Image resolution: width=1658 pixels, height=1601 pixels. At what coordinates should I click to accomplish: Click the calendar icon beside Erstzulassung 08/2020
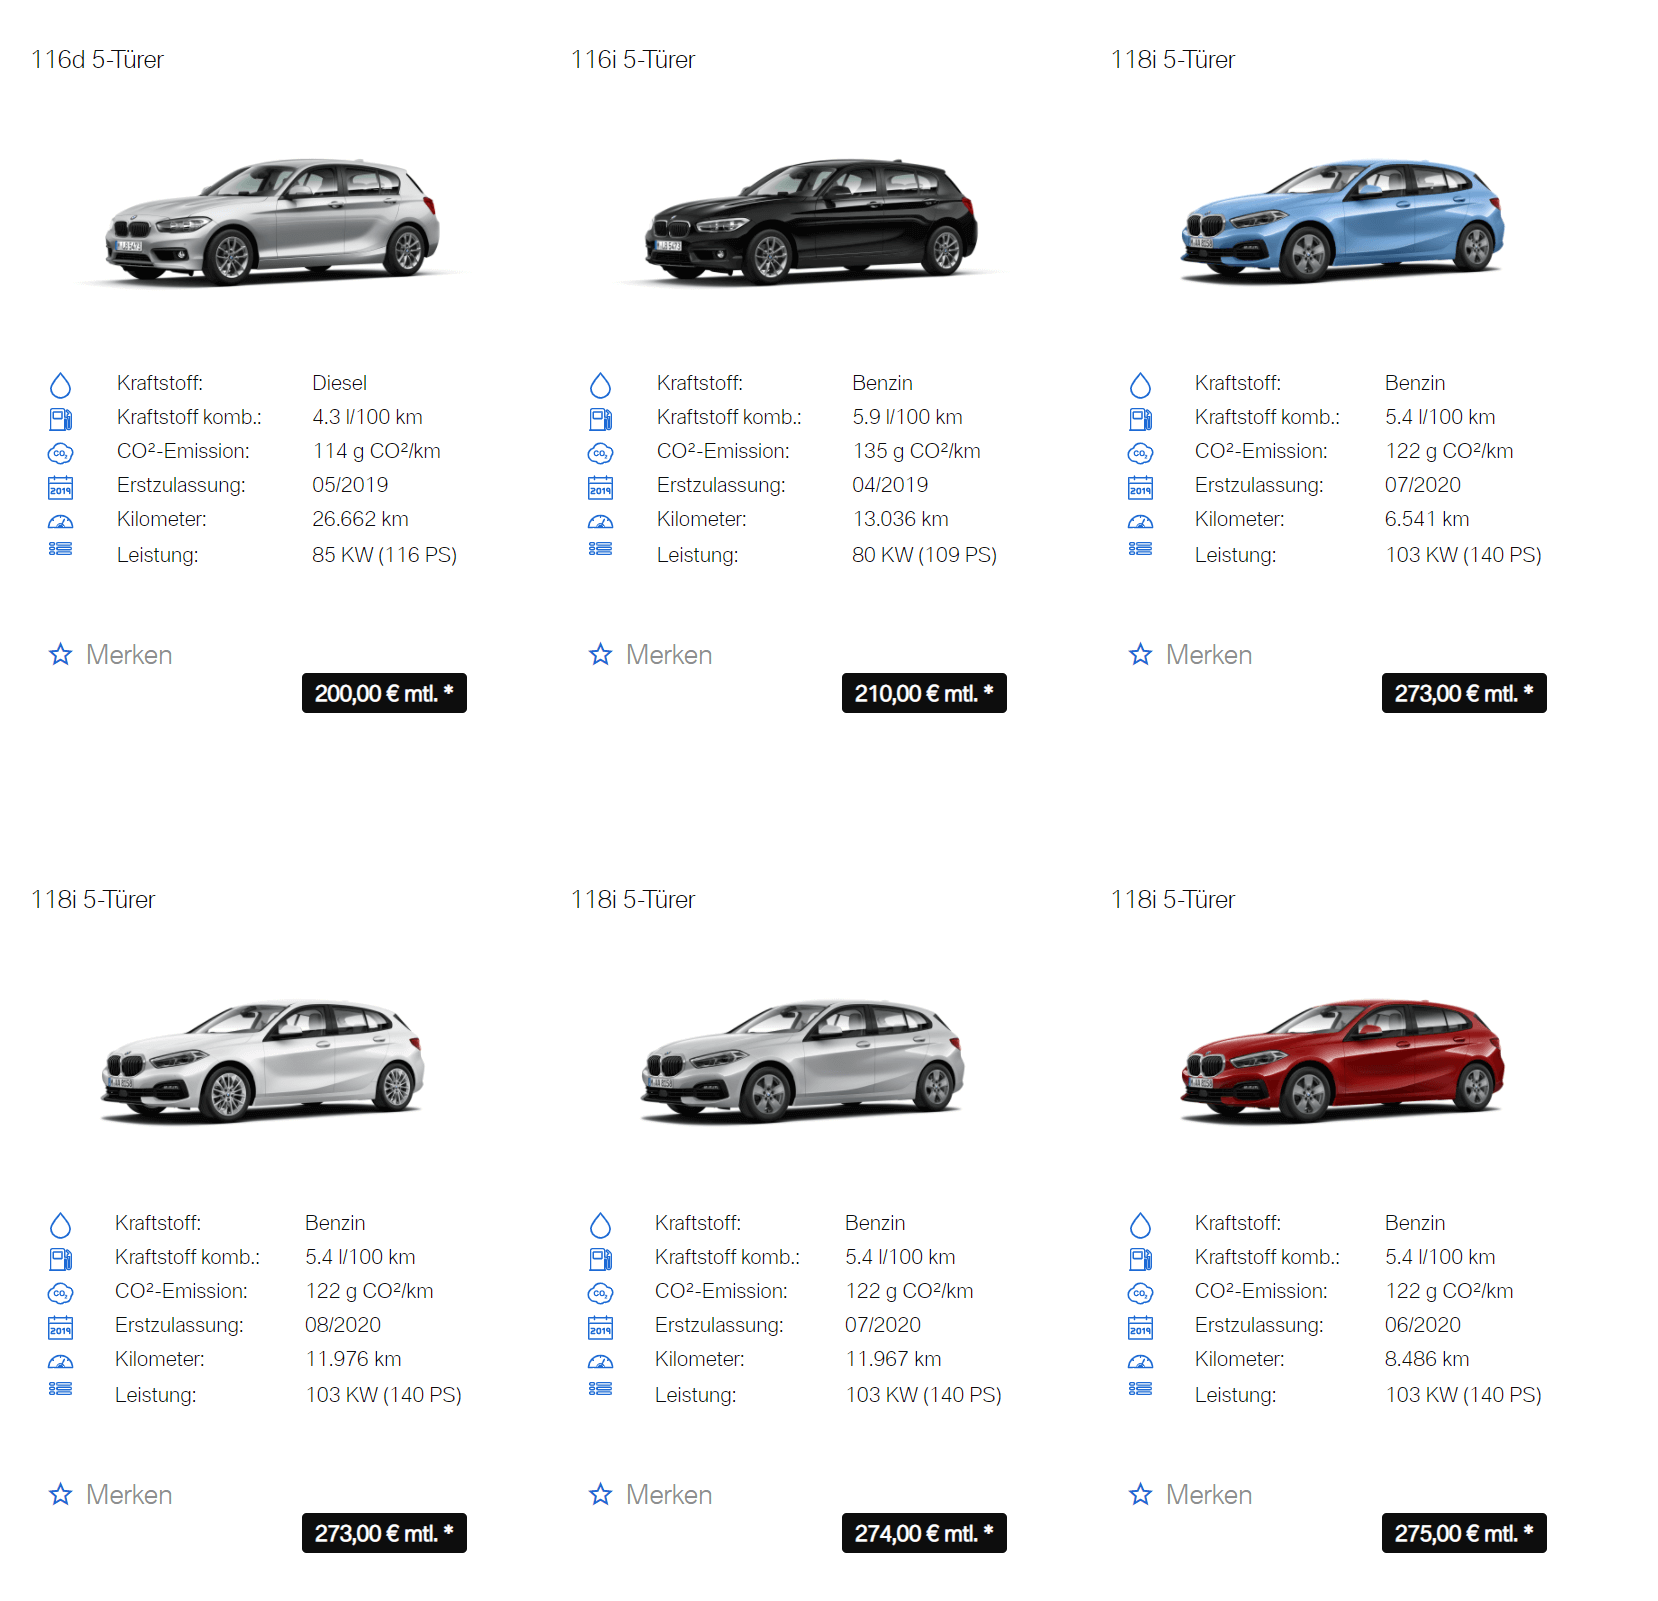[x=60, y=1327]
